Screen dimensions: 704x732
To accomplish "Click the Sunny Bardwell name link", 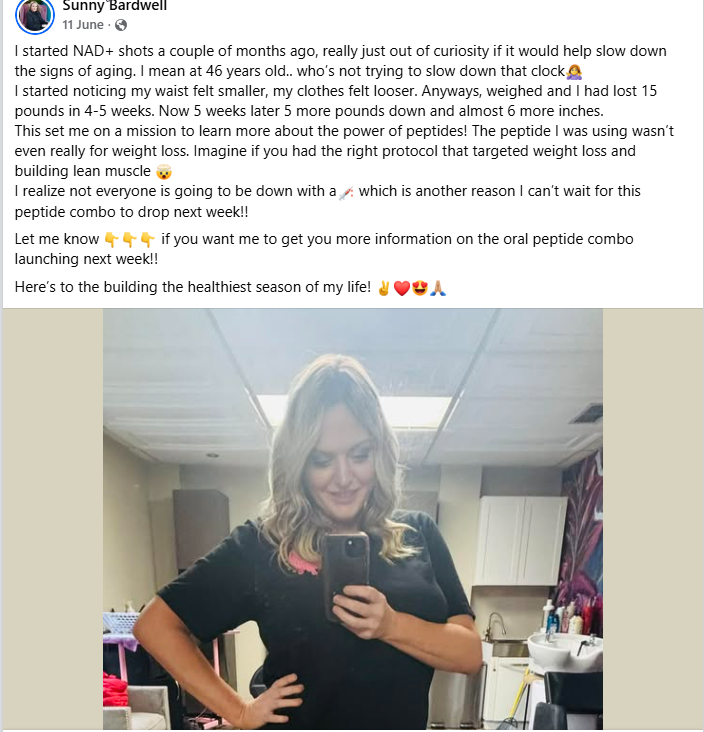I will click(x=114, y=6).
